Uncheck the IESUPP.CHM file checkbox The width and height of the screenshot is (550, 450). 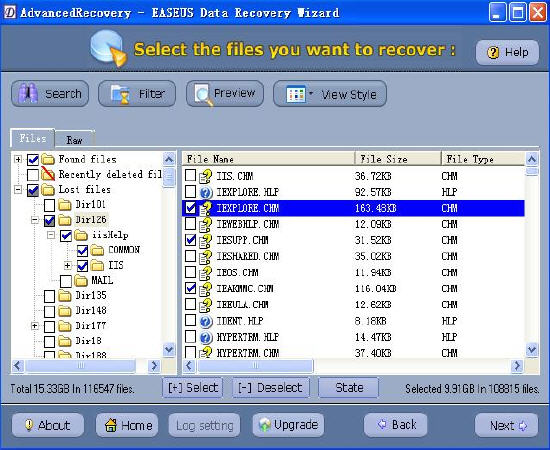click(190, 240)
